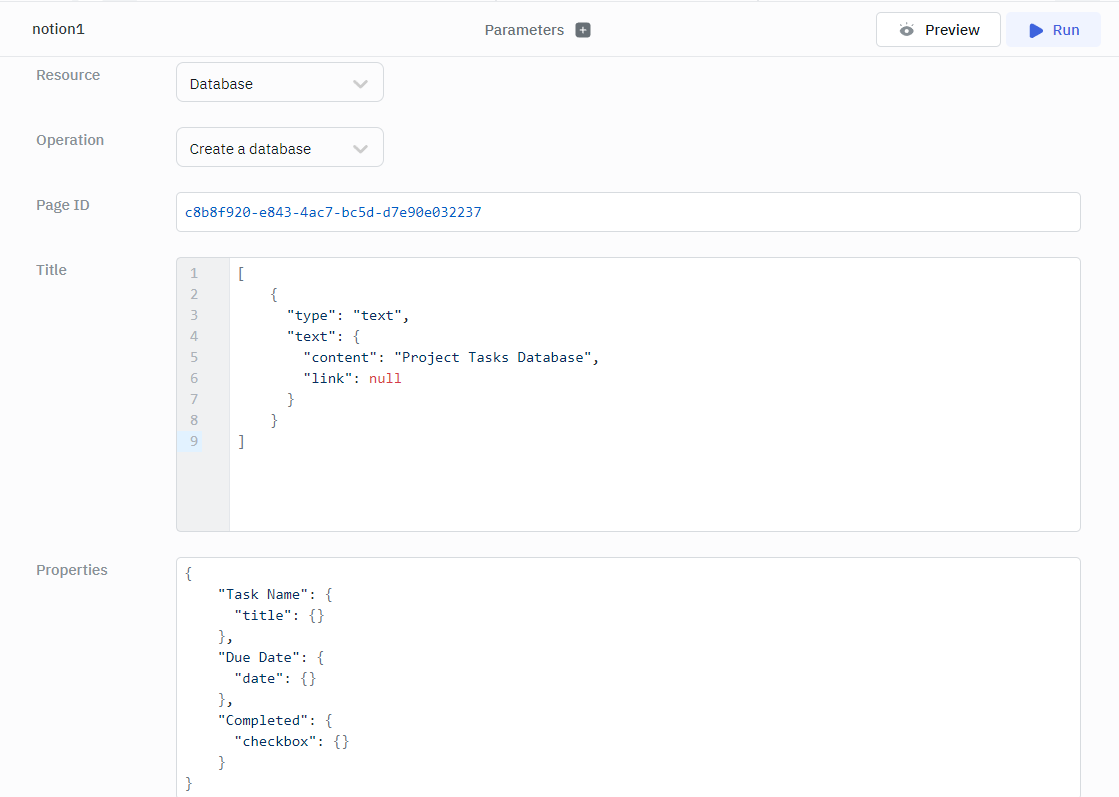Select the notion1 query name
1119x797 pixels.
(x=59, y=30)
